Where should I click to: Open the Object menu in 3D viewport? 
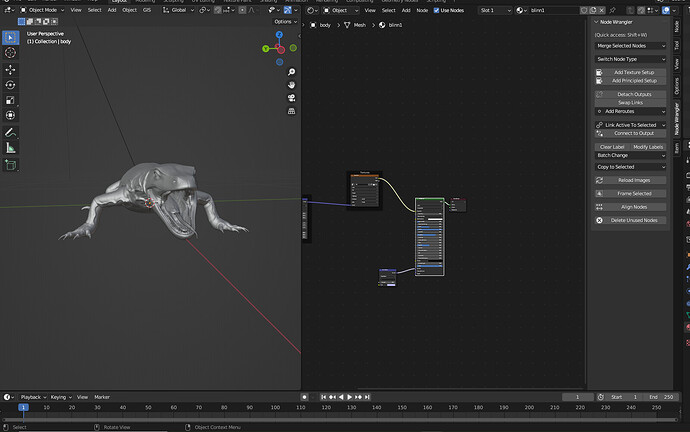[x=129, y=10]
